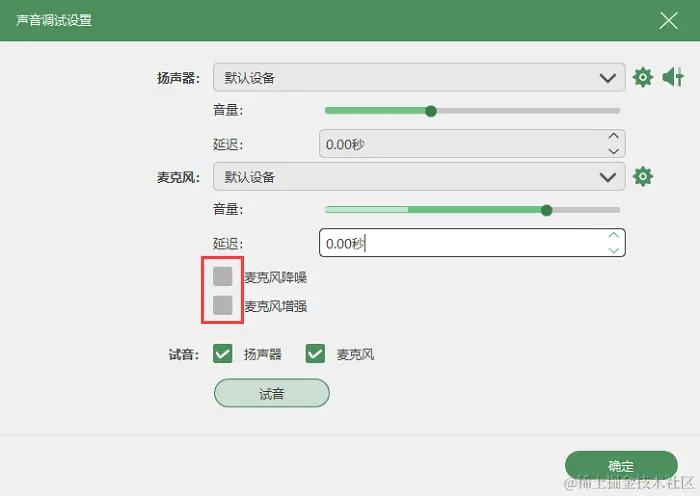This screenshot has width=700, height=496.
Task: Click the 麦克风增强 label text
Action: point(275,306)
